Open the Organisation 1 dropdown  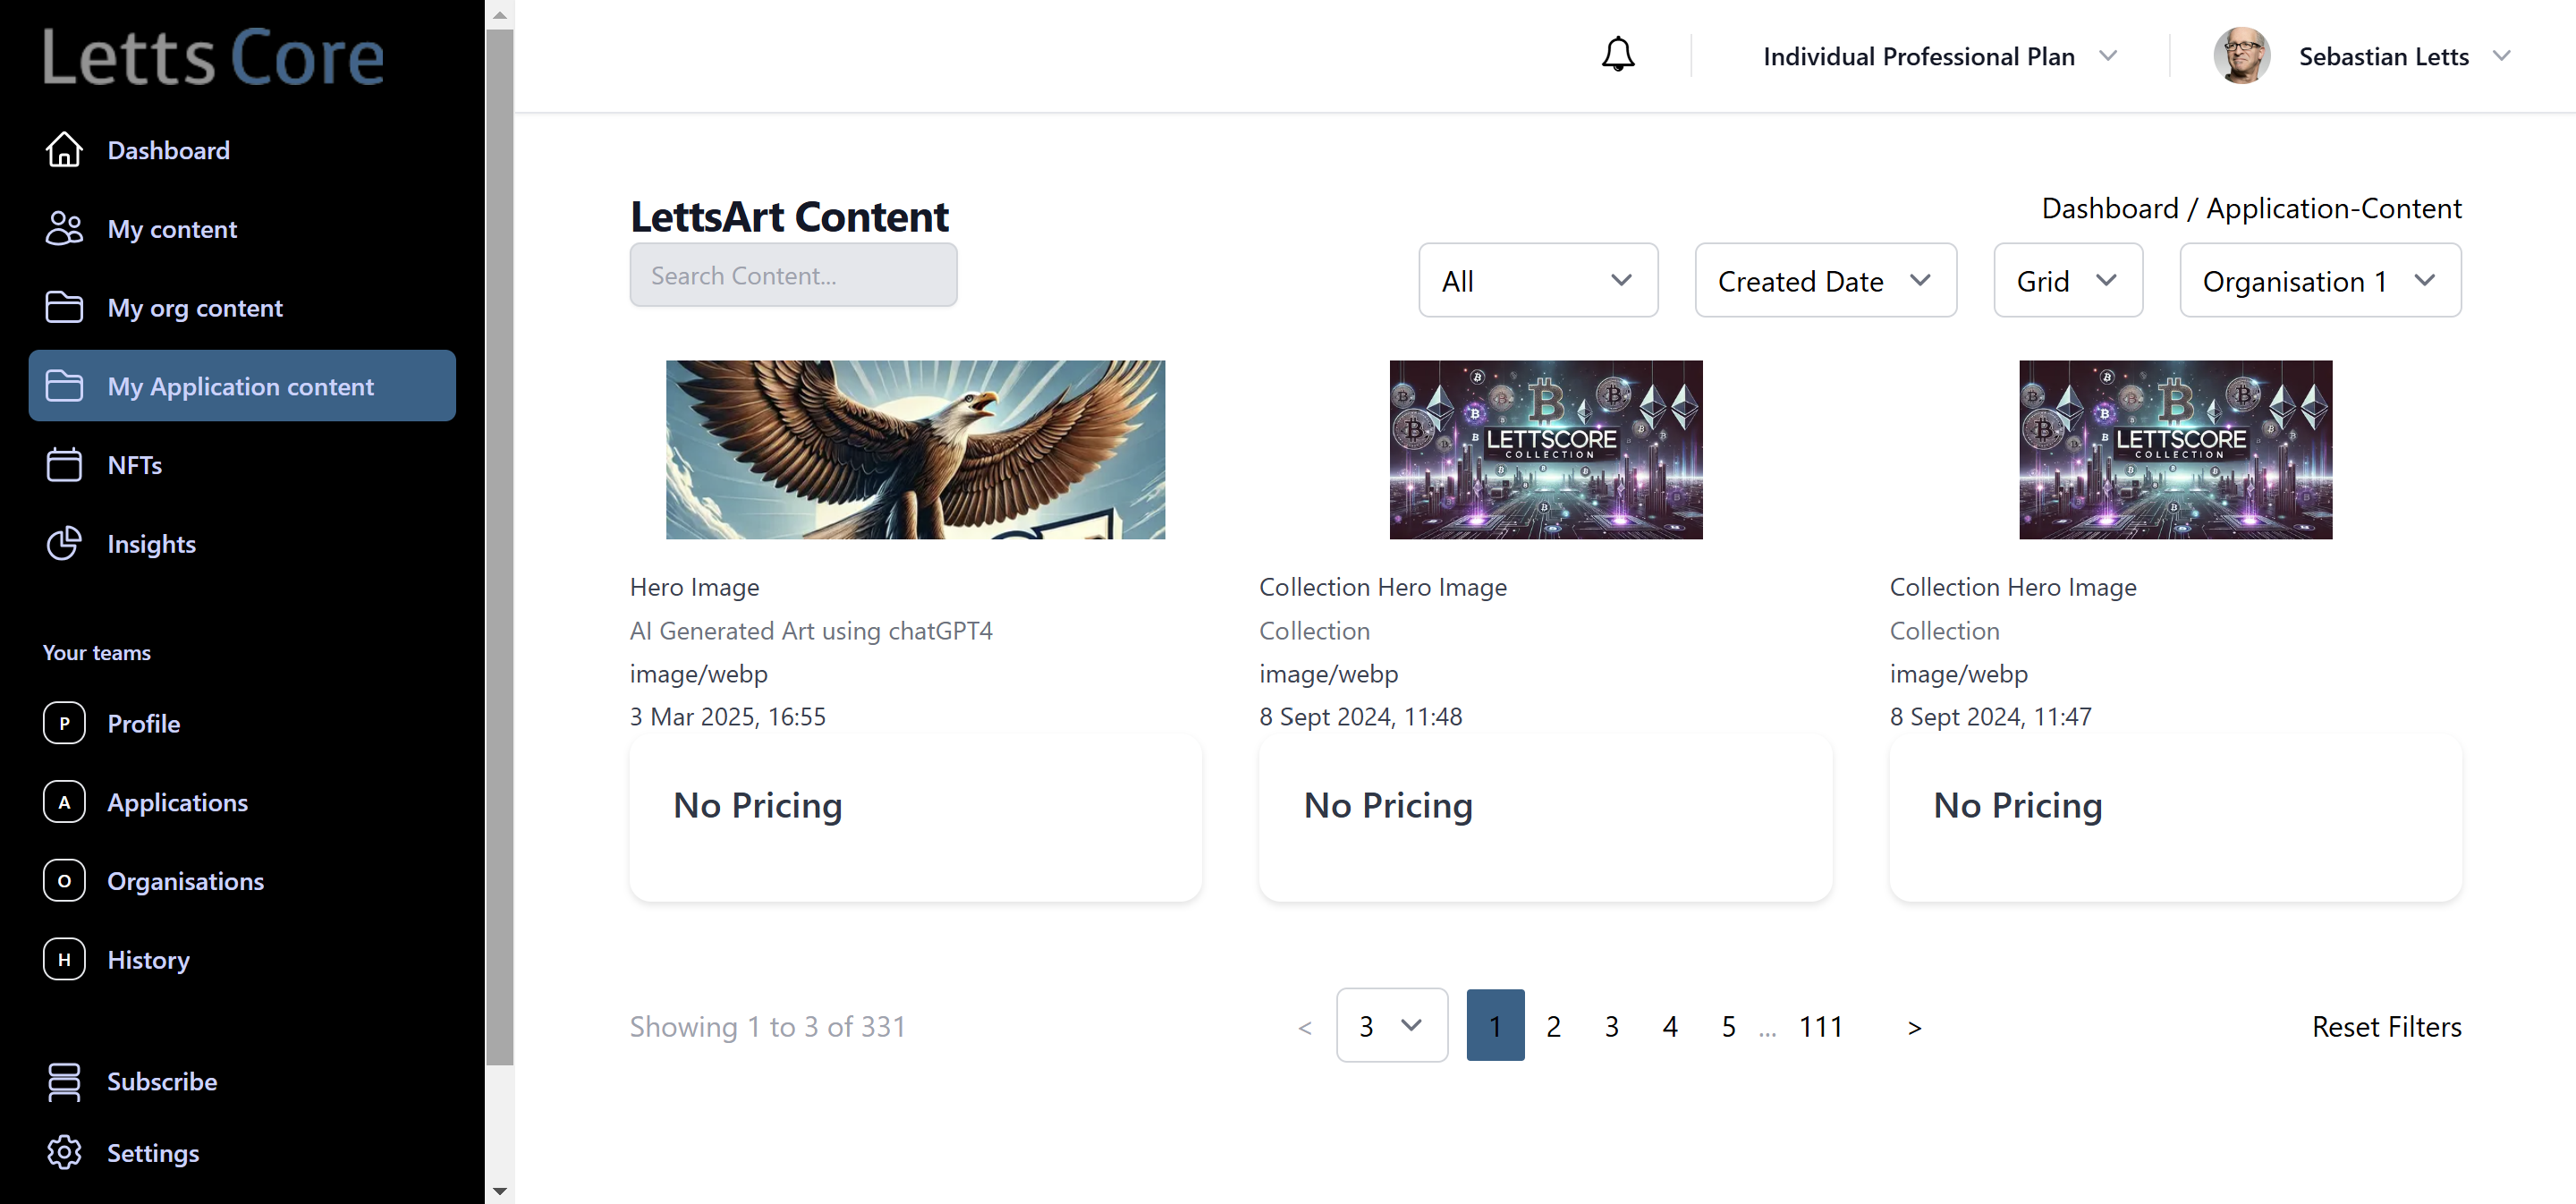coord(2320,280)
